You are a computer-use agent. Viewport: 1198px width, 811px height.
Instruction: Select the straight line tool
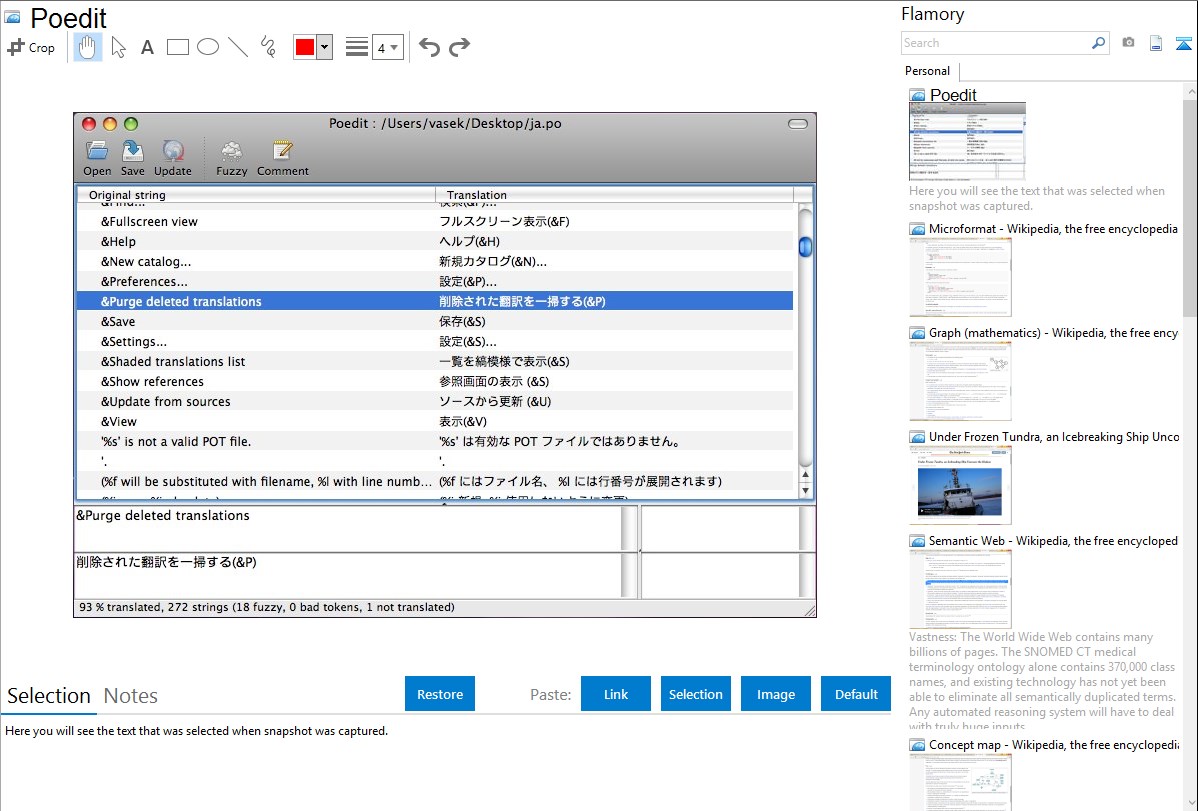237,47
